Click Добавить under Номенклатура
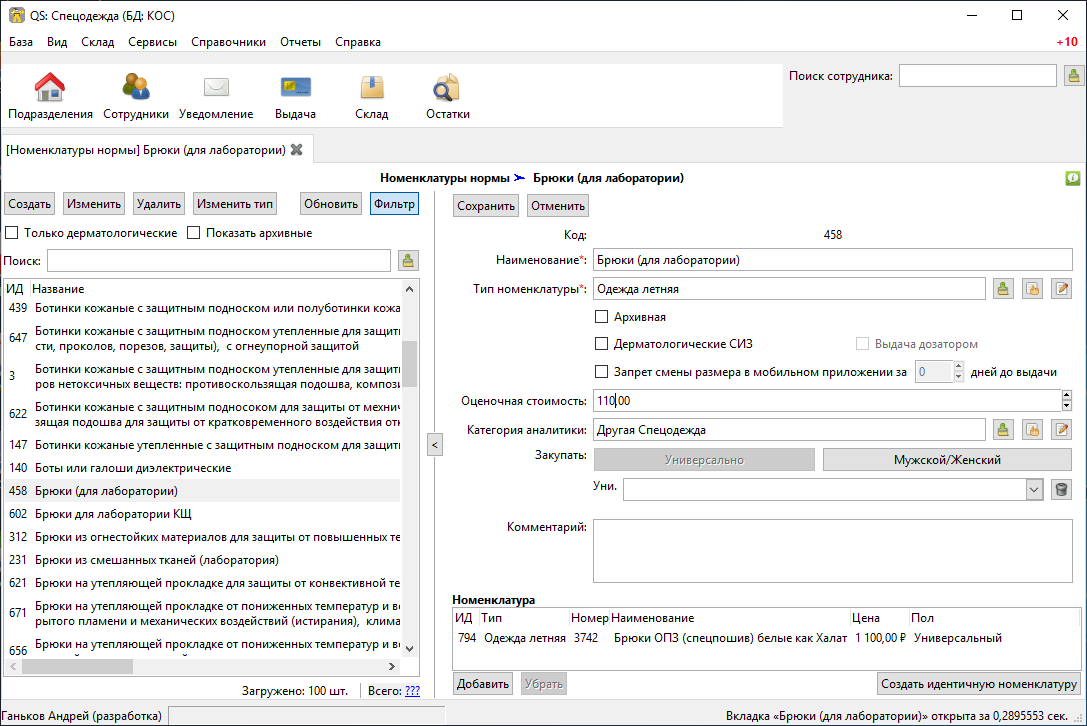Screen dimensions: 1087x726 point(482,684)
